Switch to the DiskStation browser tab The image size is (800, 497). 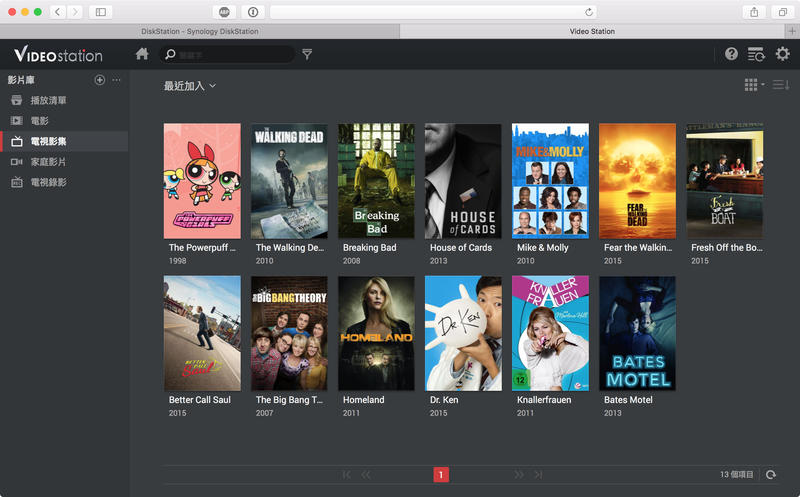(198, 31)
